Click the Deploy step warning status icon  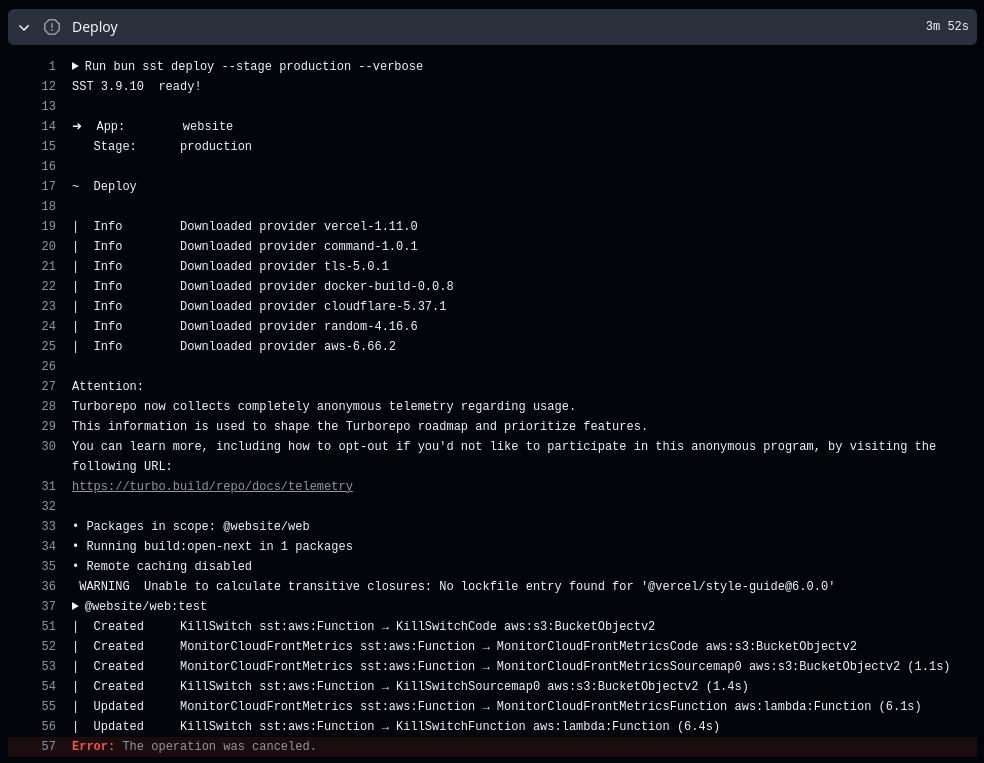click(x=52, y=27)
